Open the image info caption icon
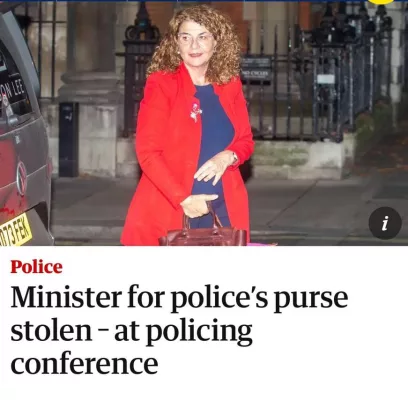 385,223
